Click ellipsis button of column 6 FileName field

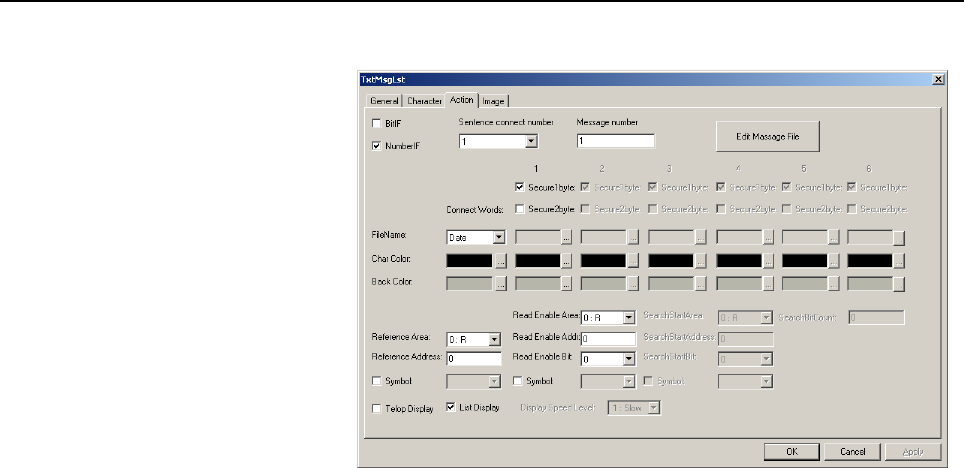click(x=899, y=237)
